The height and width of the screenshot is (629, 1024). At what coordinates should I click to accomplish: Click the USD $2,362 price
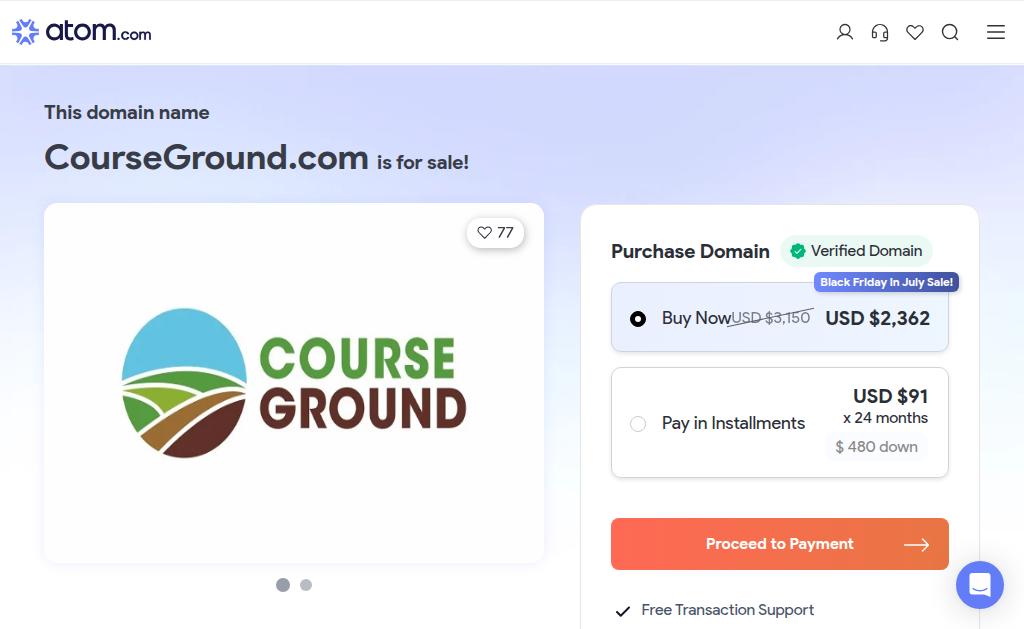877,318
